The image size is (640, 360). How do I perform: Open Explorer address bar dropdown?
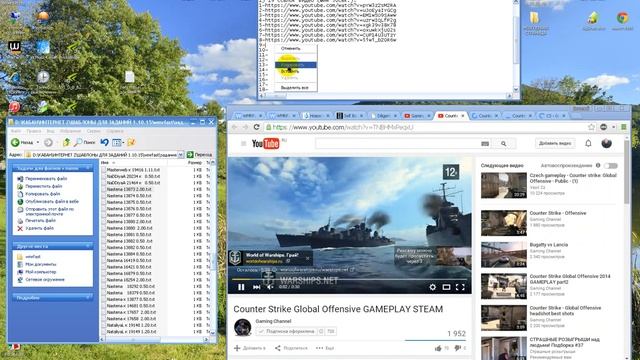(180, 155)
